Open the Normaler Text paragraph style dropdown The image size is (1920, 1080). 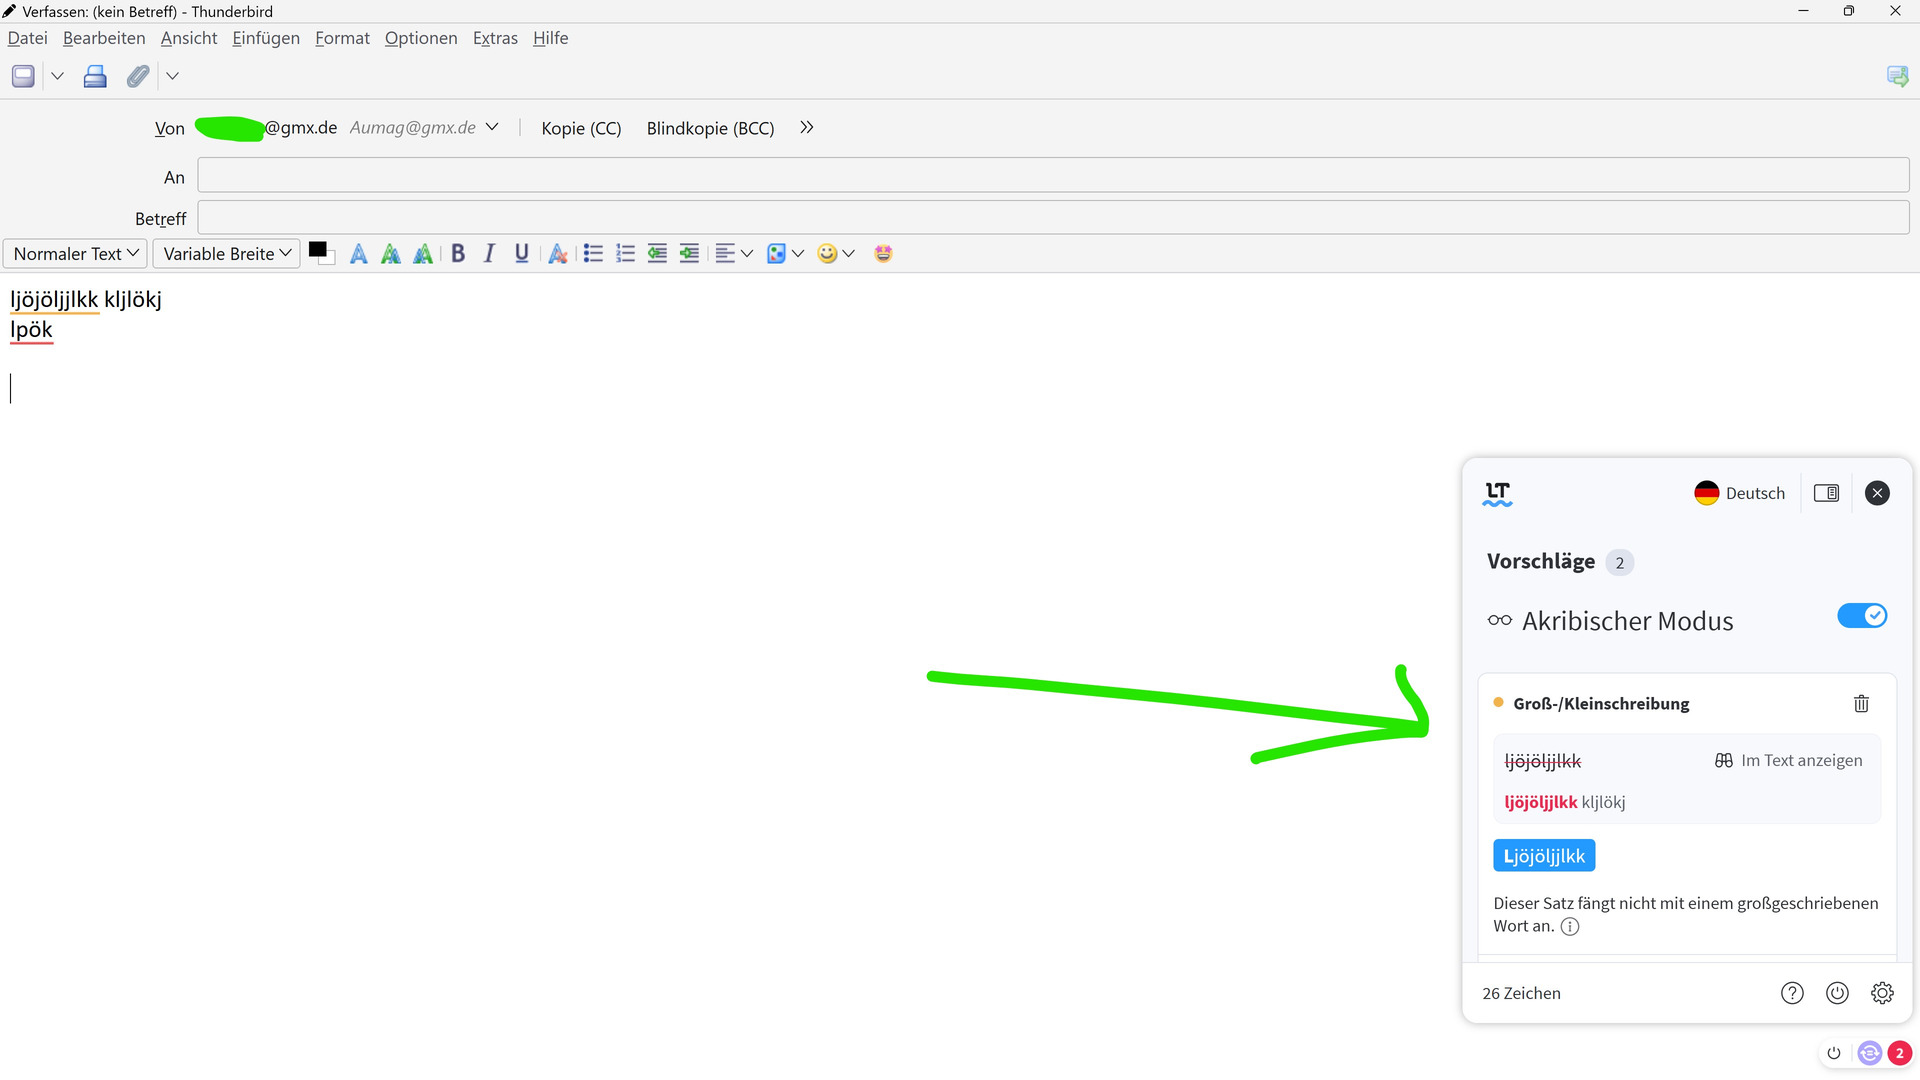pyautogui.click(x=76, y=254)
